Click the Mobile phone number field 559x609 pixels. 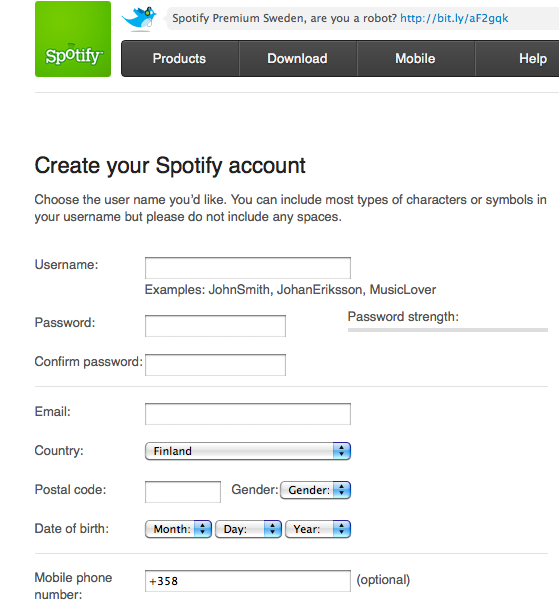coord(248,581)
